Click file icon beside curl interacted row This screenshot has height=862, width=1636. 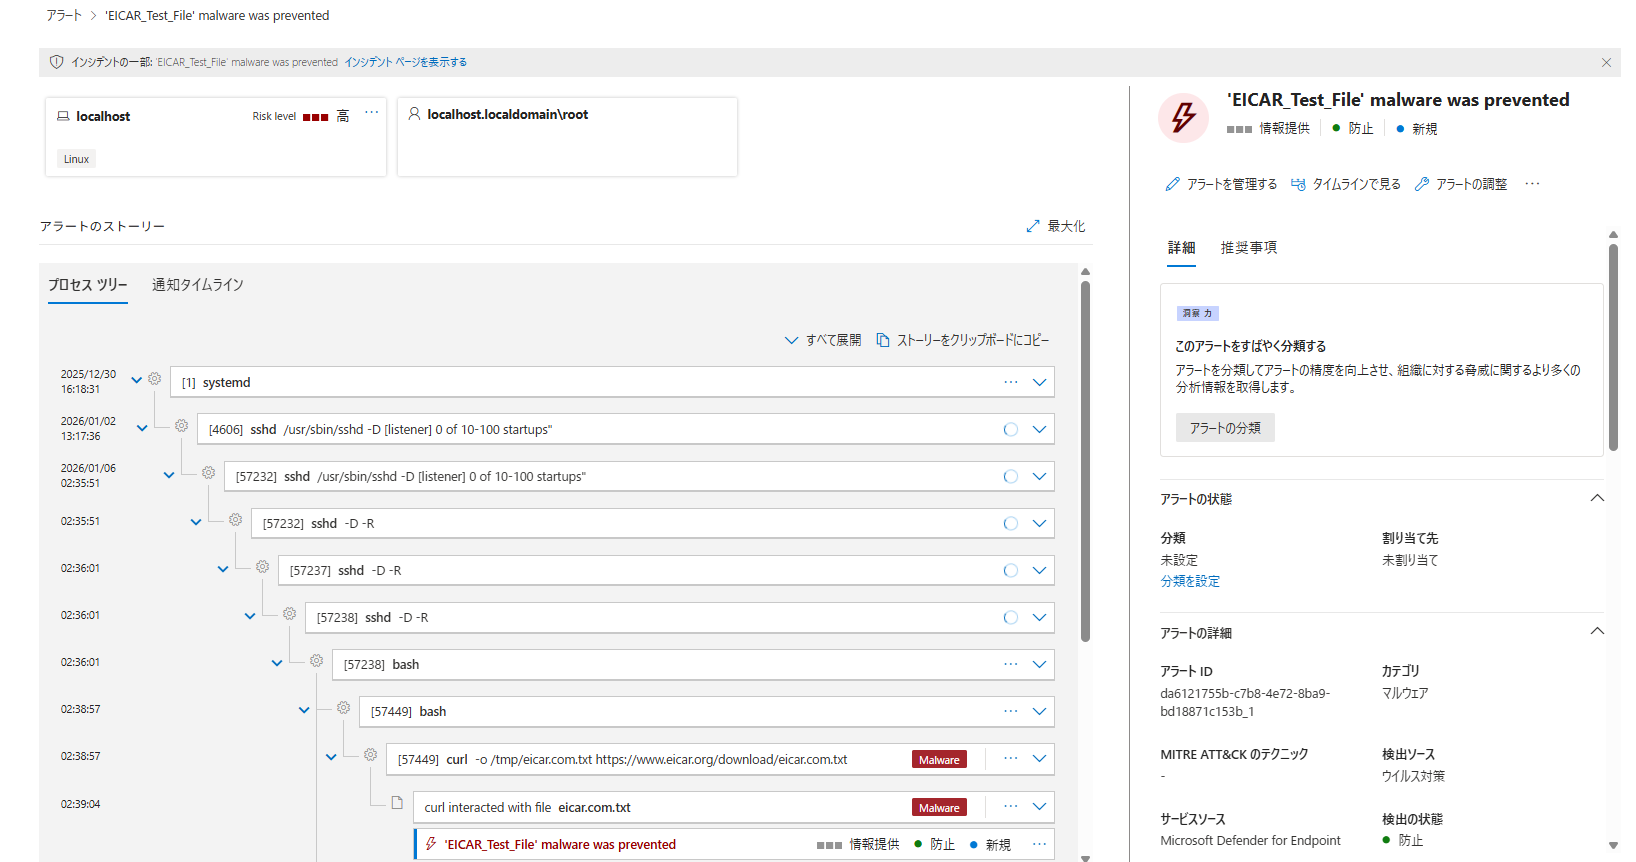(x=397, y=803)
